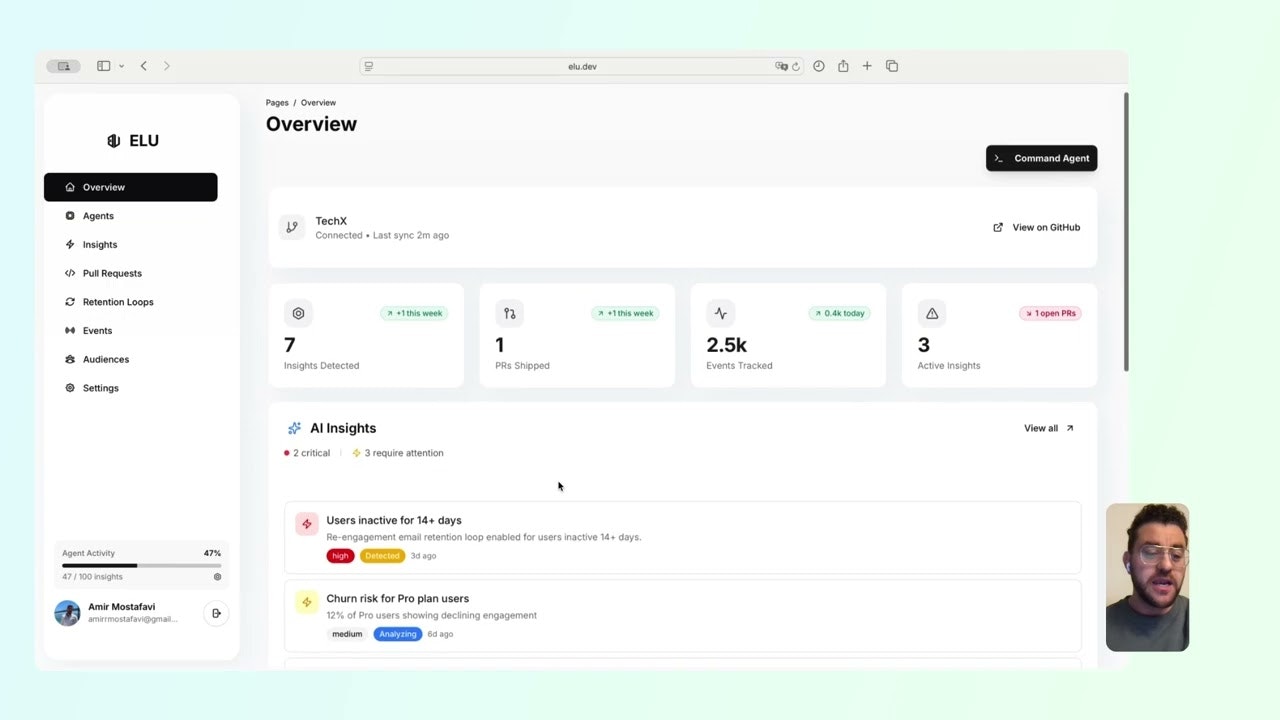
Task: Click the Insights Detected card icon
Action: (298, 313)
